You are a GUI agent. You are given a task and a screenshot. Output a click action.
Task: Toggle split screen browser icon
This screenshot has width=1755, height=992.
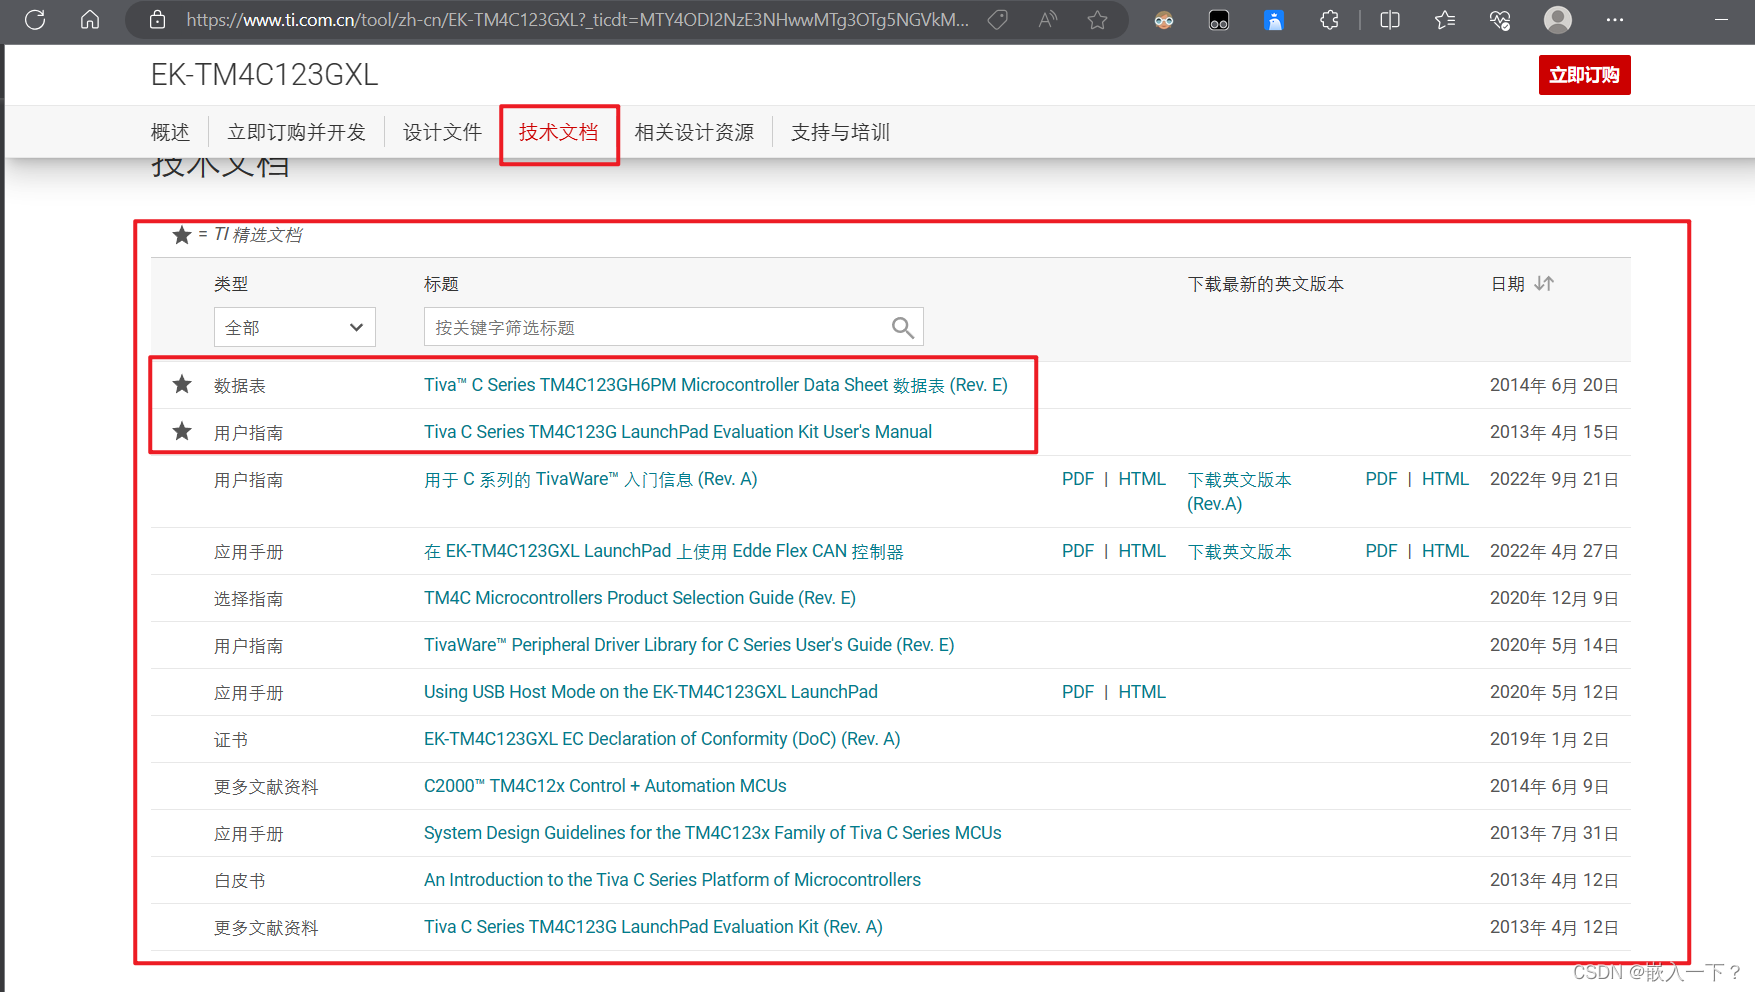(1390, 20)
